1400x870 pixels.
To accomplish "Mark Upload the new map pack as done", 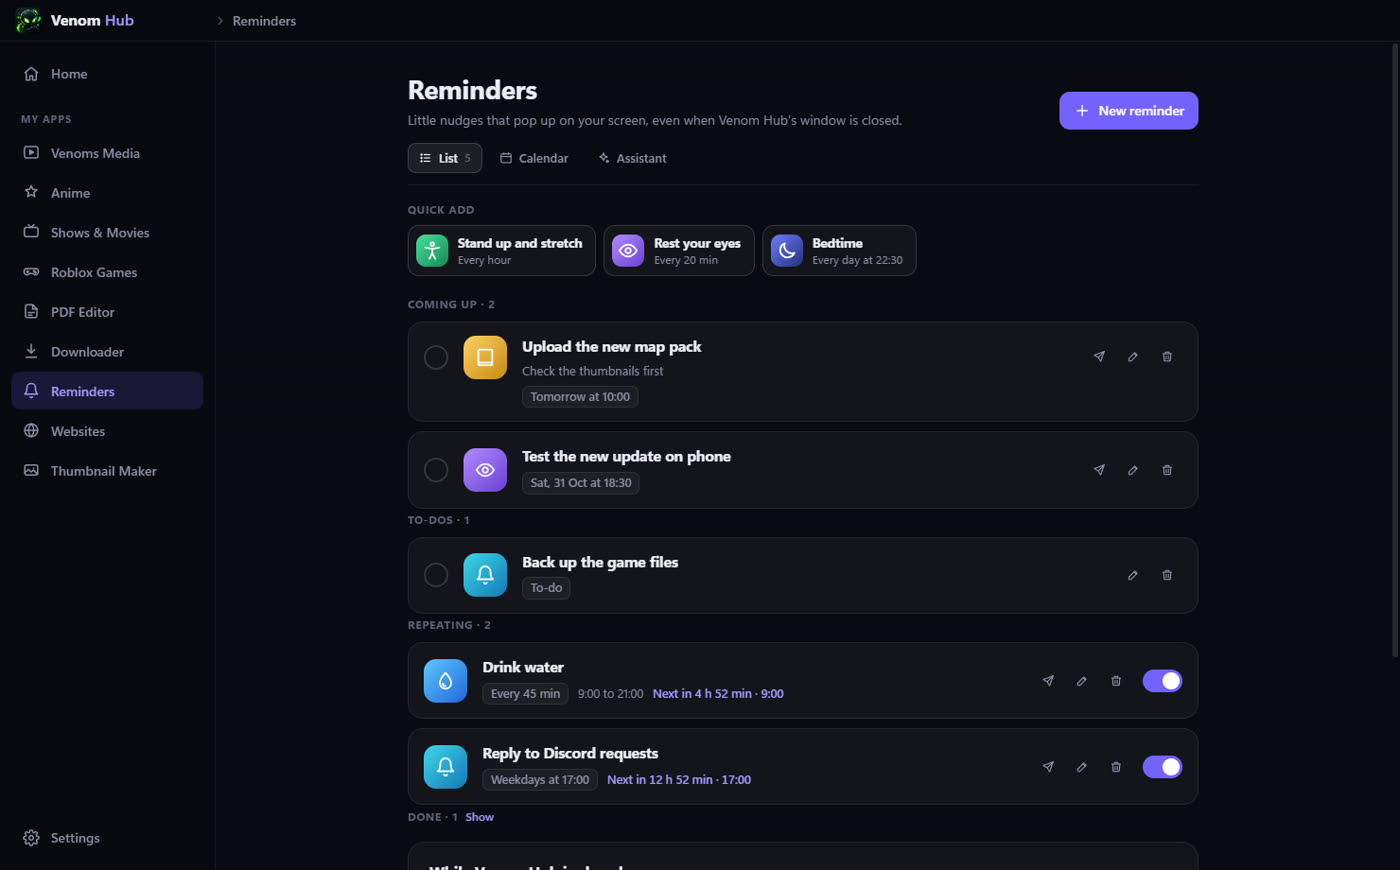I will (436, 357).
